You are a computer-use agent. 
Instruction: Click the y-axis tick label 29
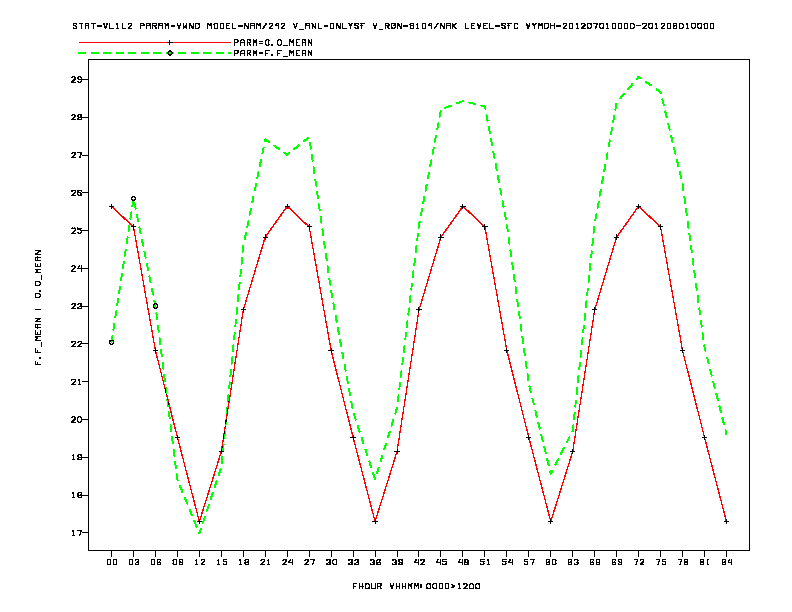coord(76,79)
